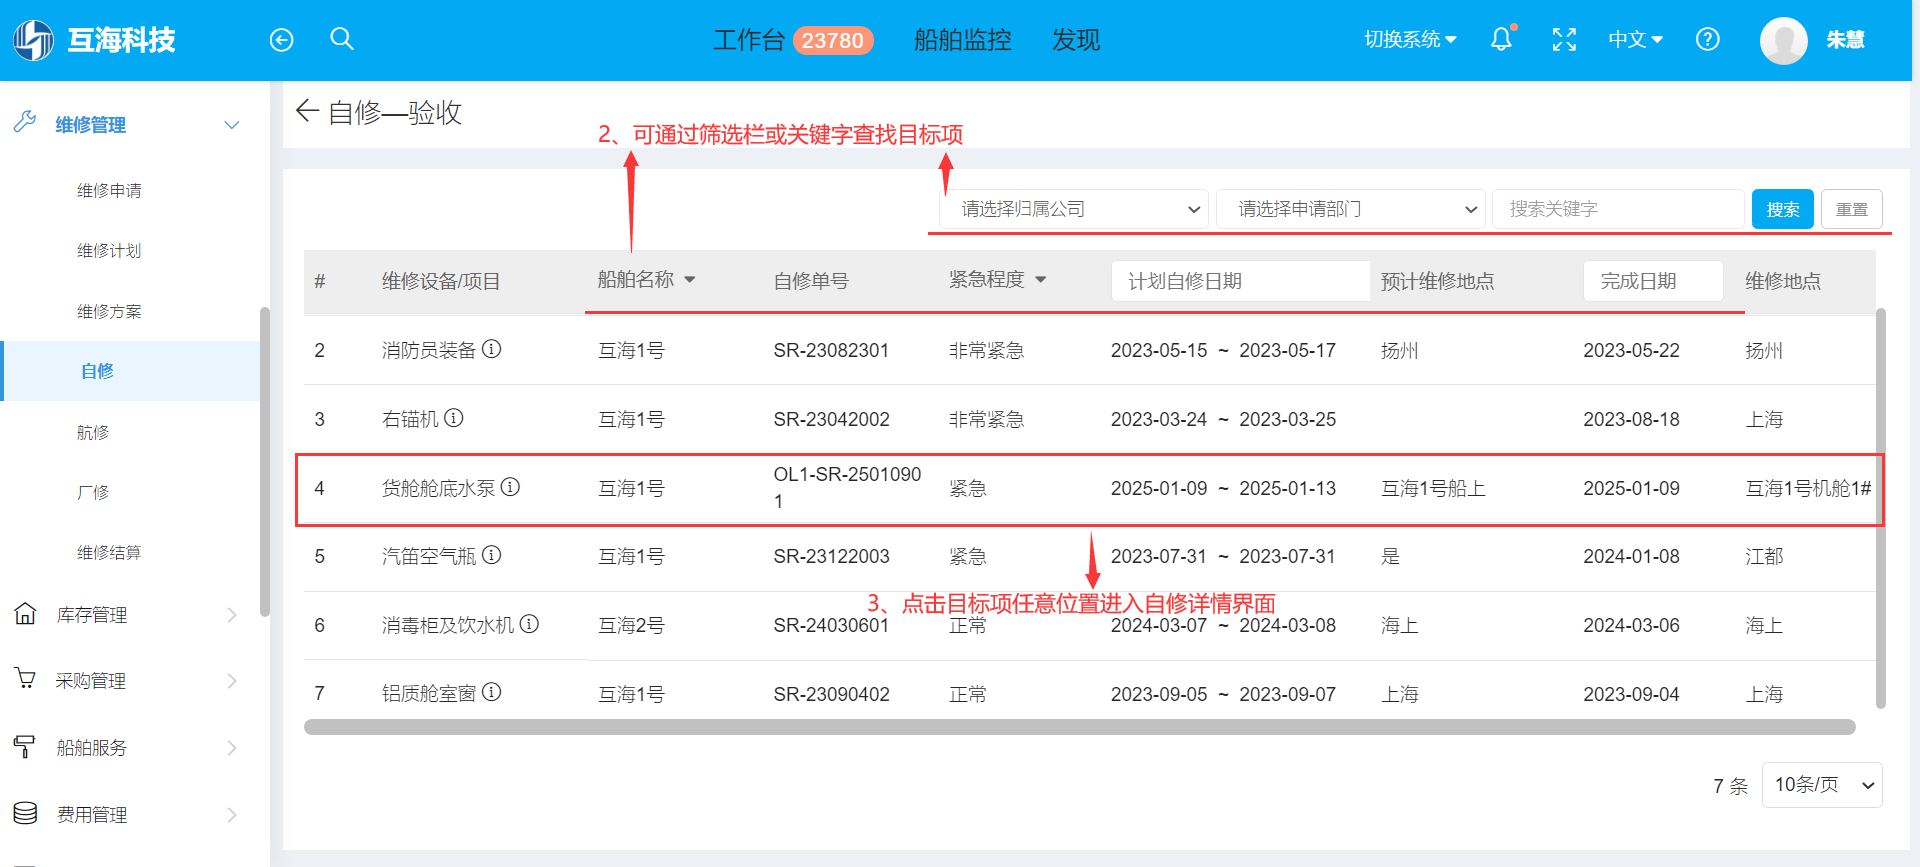Click info icon next to 铝质舱室窗
This screenshot has height=867, width=1920.
(492, 692)
